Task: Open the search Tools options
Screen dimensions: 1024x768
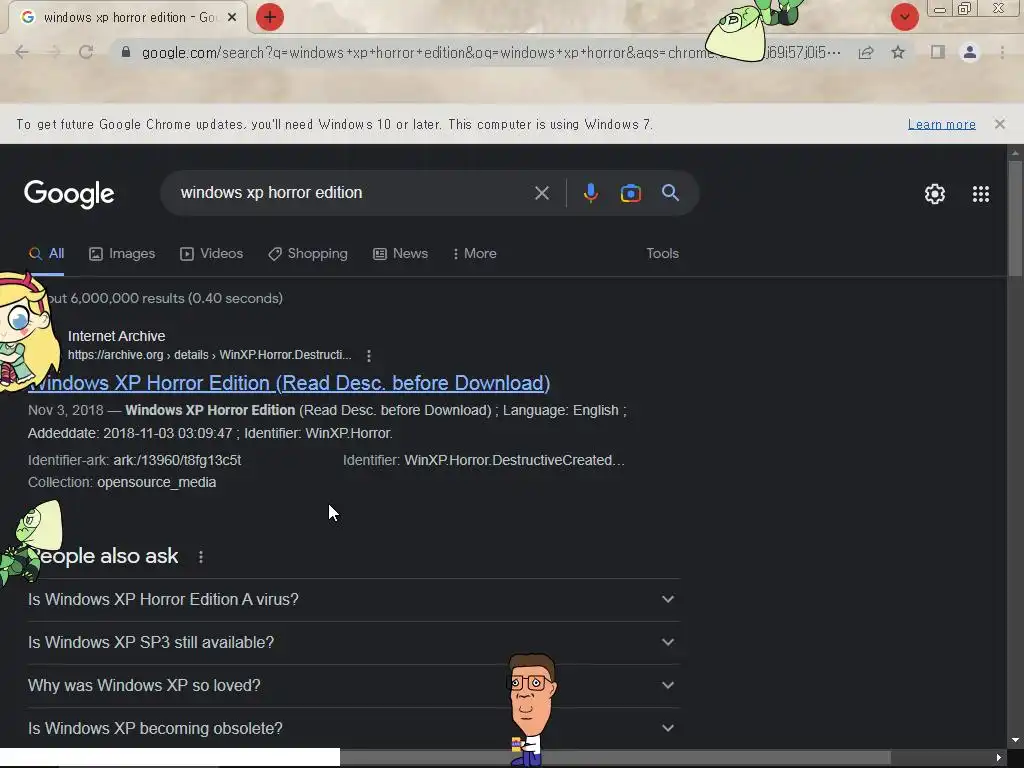Action: (x=662, y=253)
